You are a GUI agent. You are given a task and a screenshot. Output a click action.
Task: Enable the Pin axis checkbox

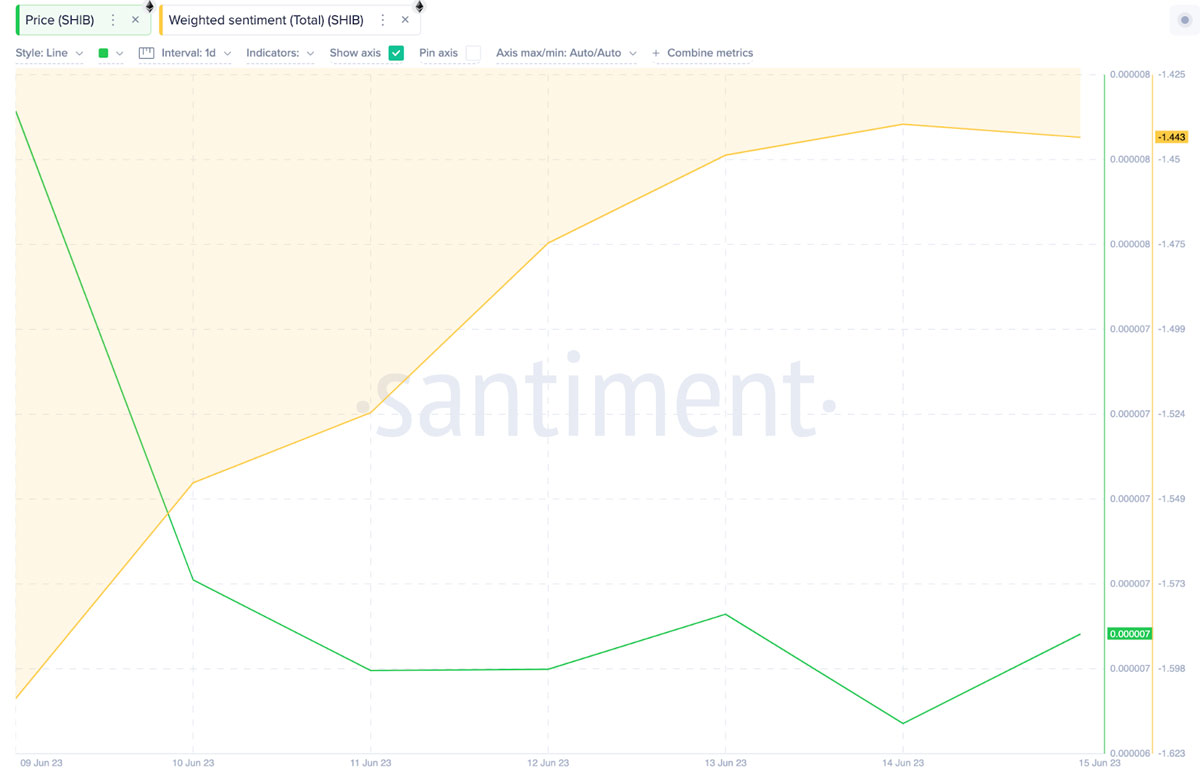pyautogui.click(x=473, y=53)
